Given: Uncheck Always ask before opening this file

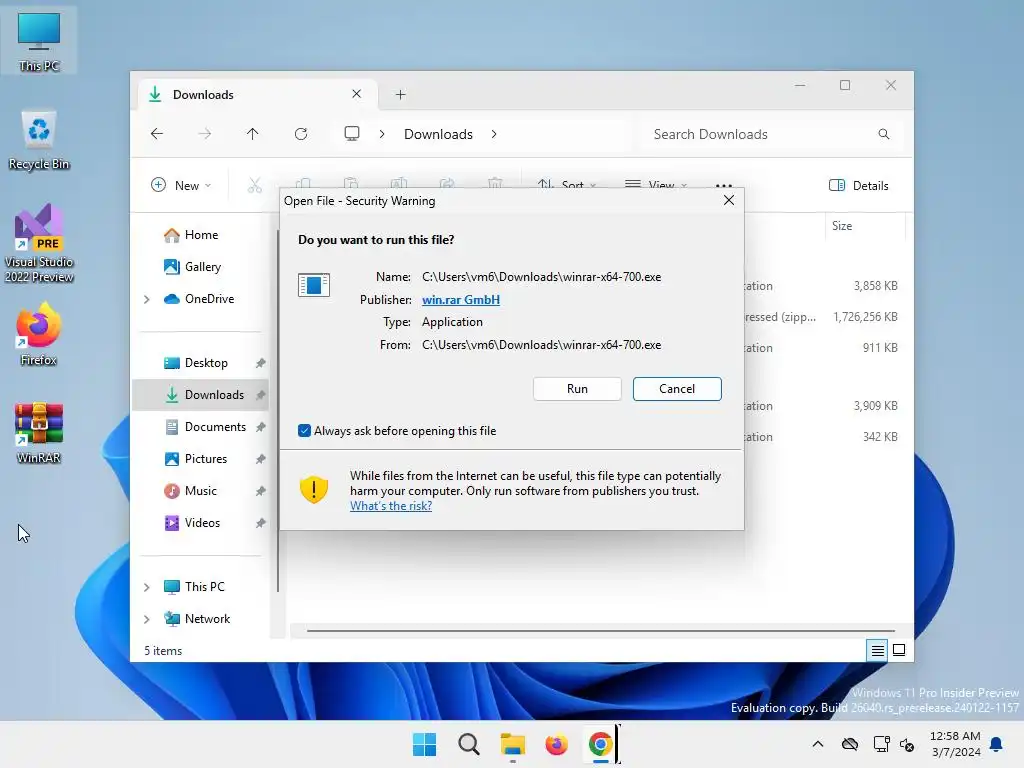Looking at the screenshot, I should click(x=304, y=430).
